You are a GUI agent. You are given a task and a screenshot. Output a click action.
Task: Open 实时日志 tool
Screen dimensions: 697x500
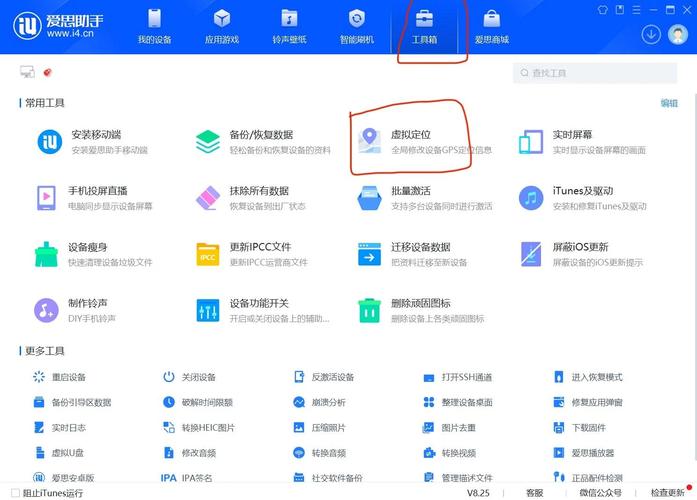tap(59, 428)
